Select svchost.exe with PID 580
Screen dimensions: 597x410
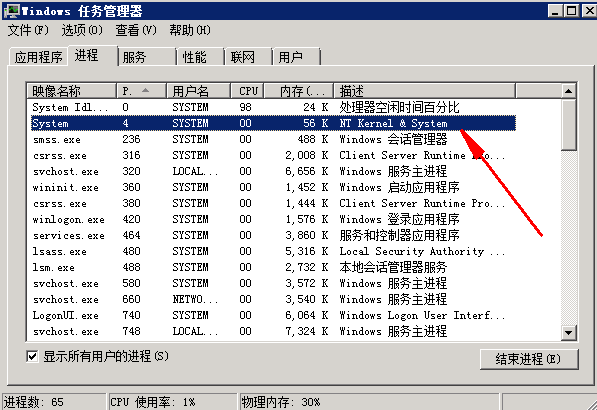coord(273,283)
